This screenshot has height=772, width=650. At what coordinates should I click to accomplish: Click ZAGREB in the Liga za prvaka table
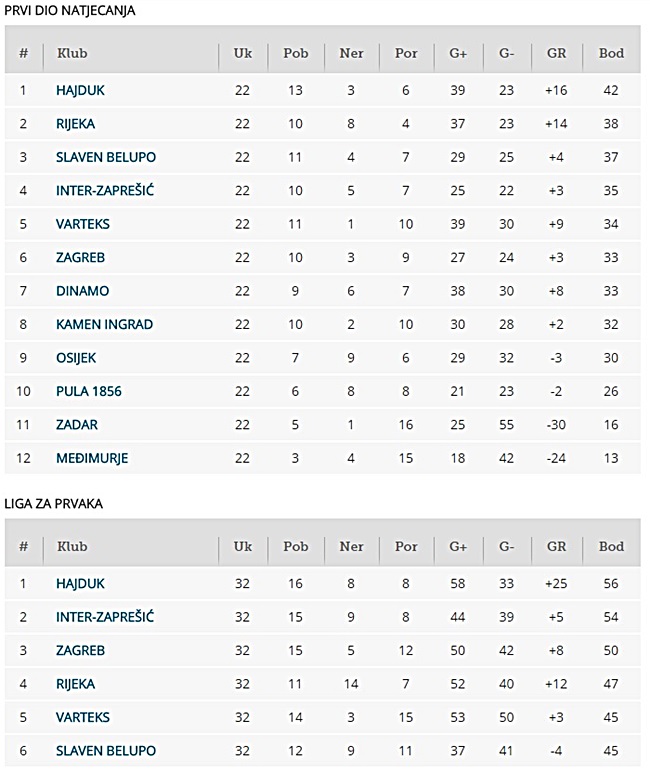(80, 651)
